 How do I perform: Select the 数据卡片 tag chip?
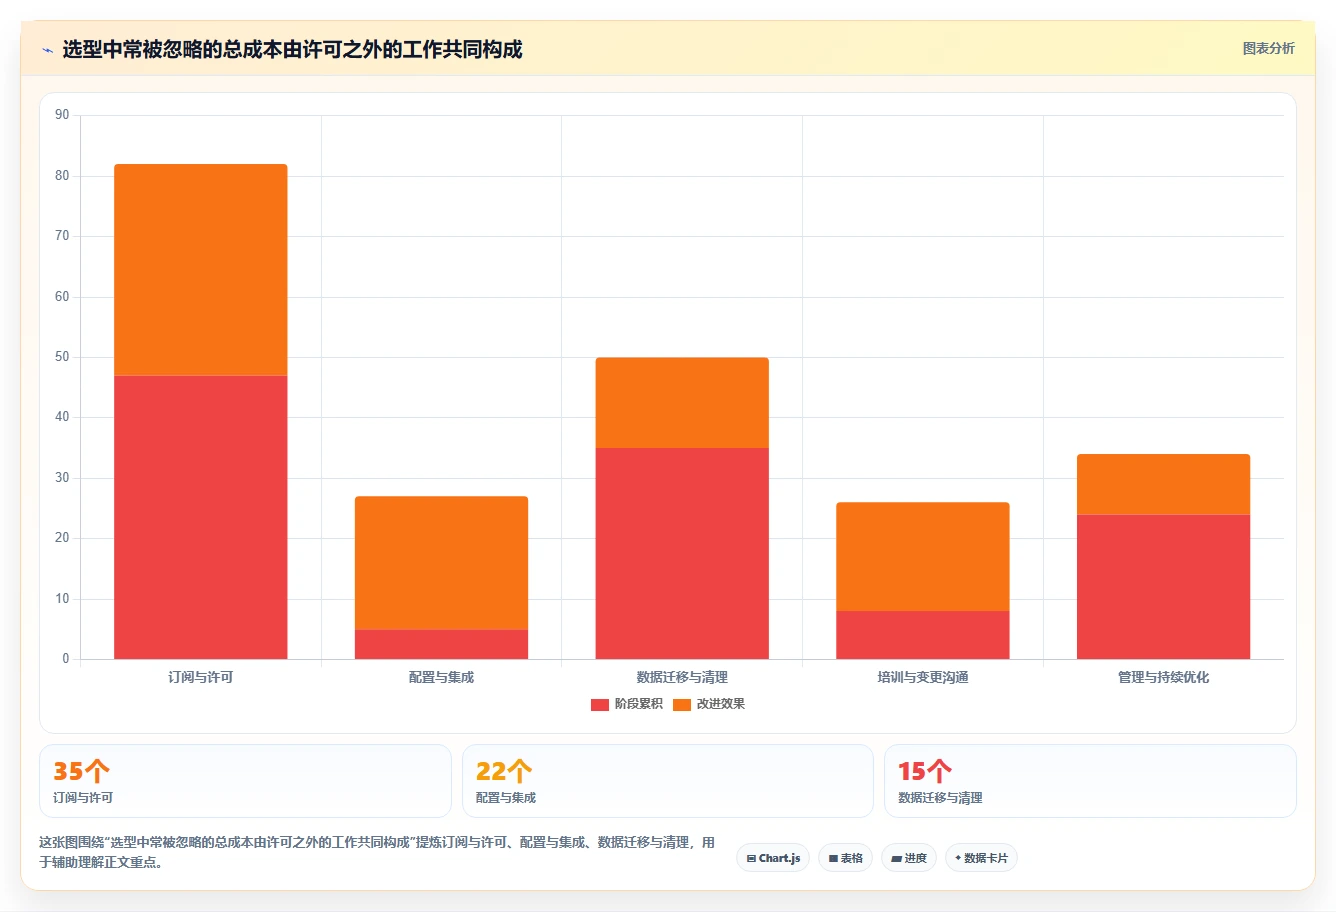tap(981, 858)
